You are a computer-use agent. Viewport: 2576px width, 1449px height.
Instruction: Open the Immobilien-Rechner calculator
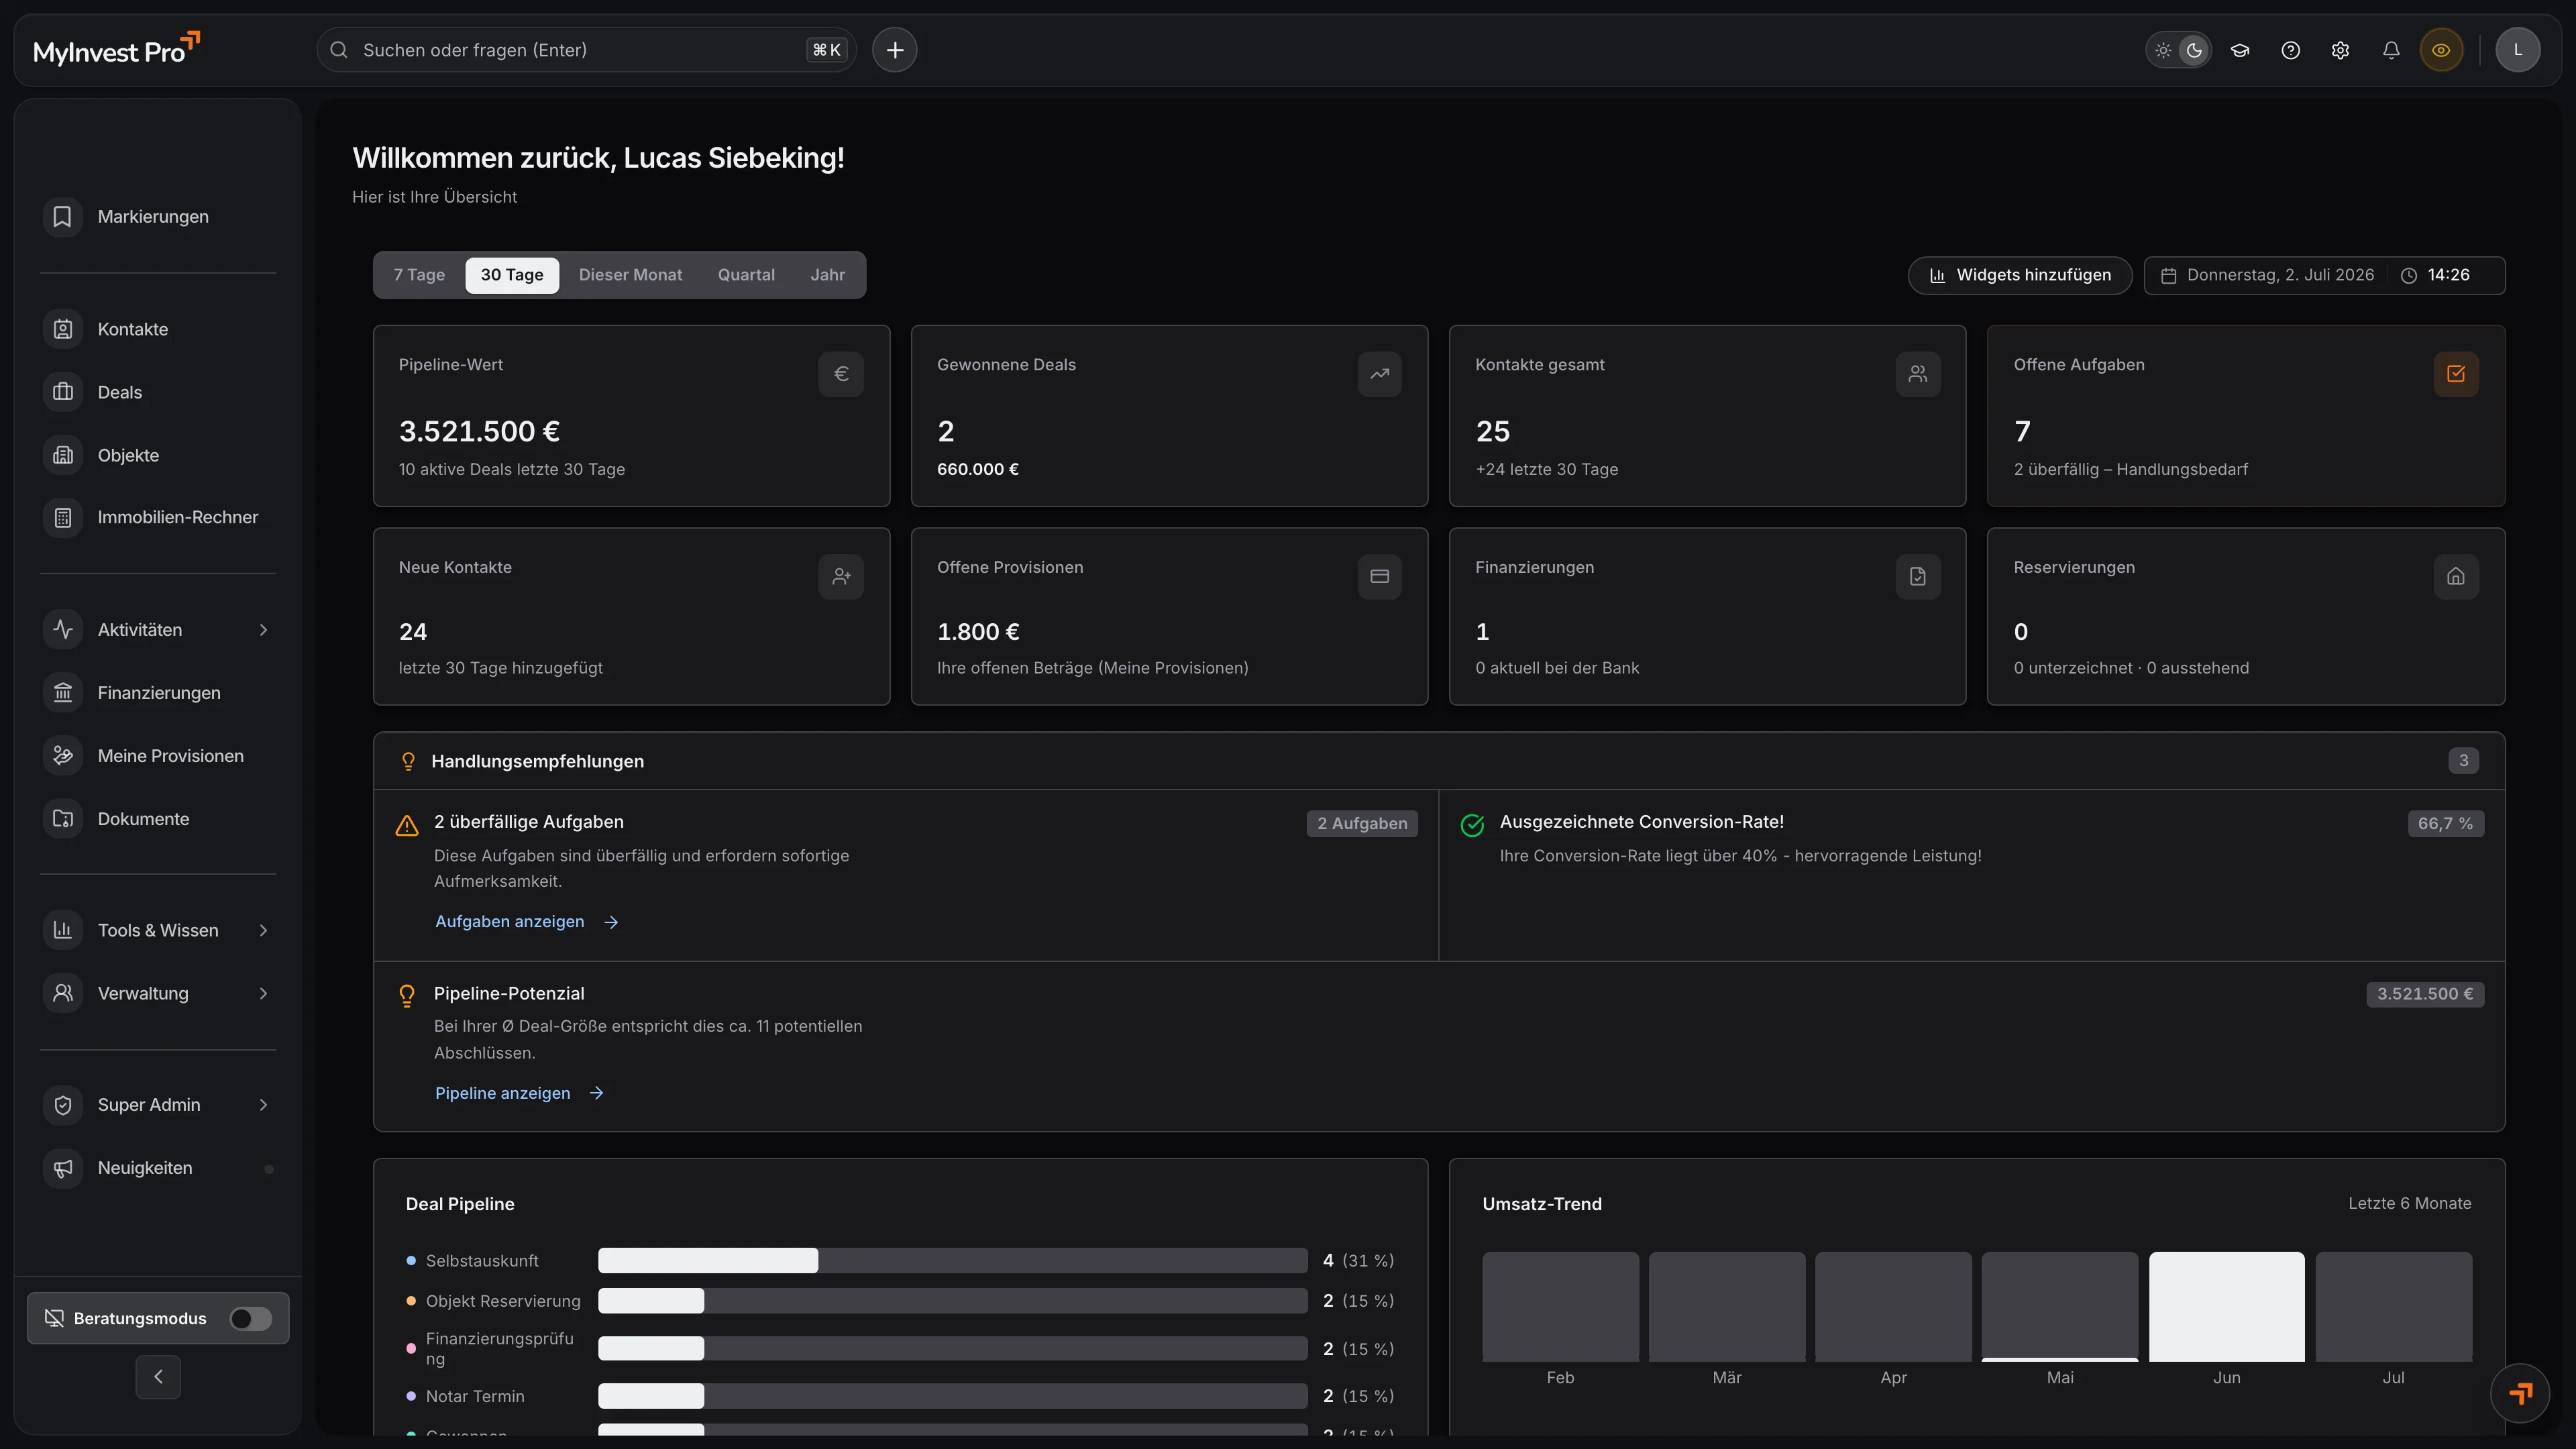click(158, 517)
